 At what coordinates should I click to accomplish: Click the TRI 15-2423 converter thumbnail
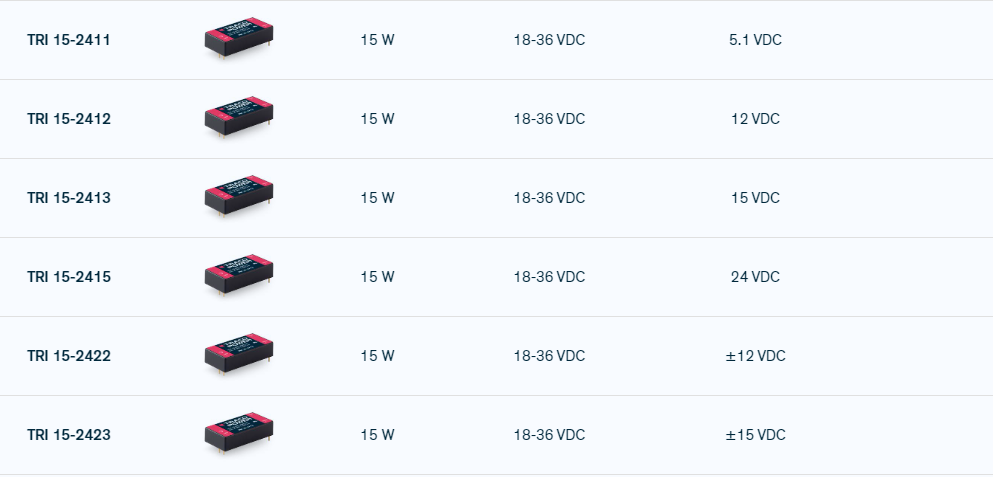click(x=239, y=434)
